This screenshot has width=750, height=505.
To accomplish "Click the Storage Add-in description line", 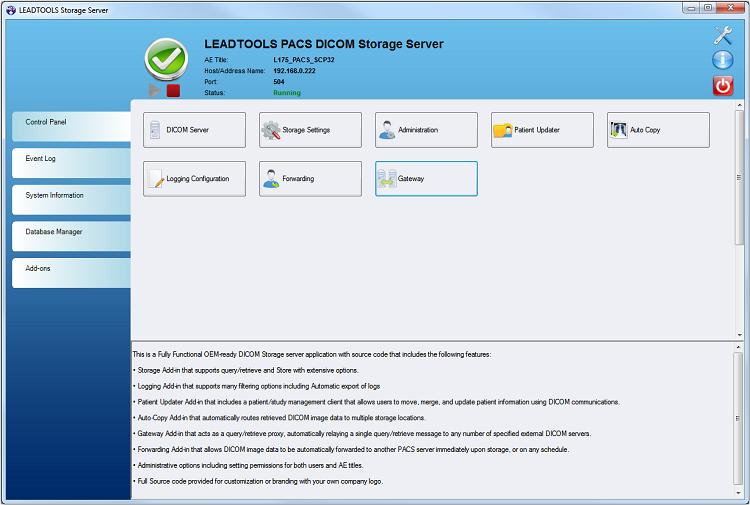I will (246, 370).
